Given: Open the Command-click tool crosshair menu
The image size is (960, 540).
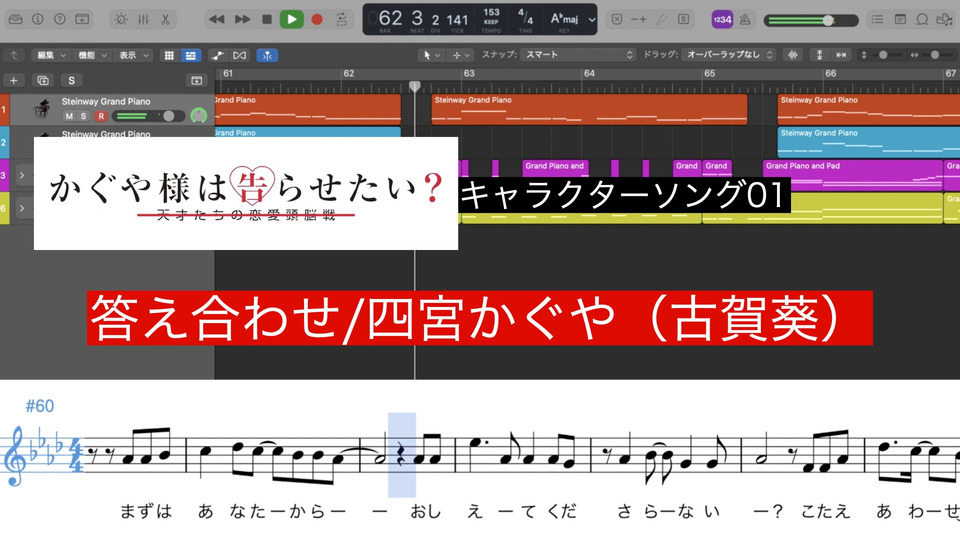Looking at the screenshot, I should click(x=461, y=55).
